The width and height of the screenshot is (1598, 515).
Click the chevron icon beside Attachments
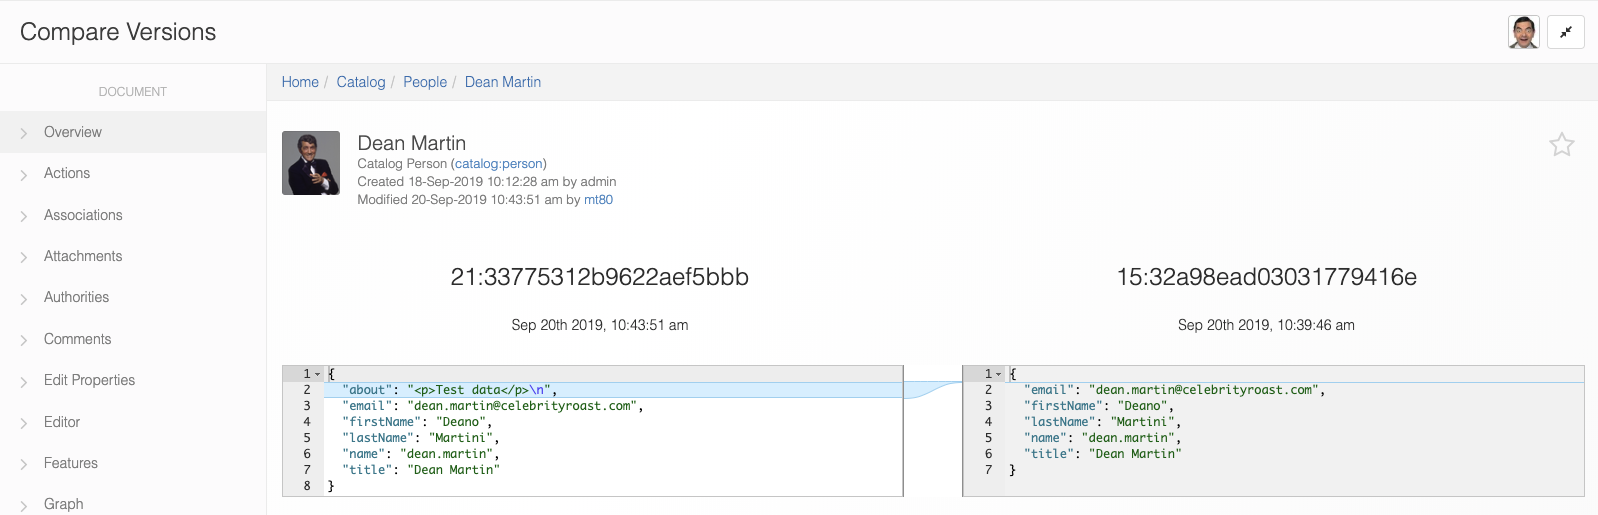[24, 257]
